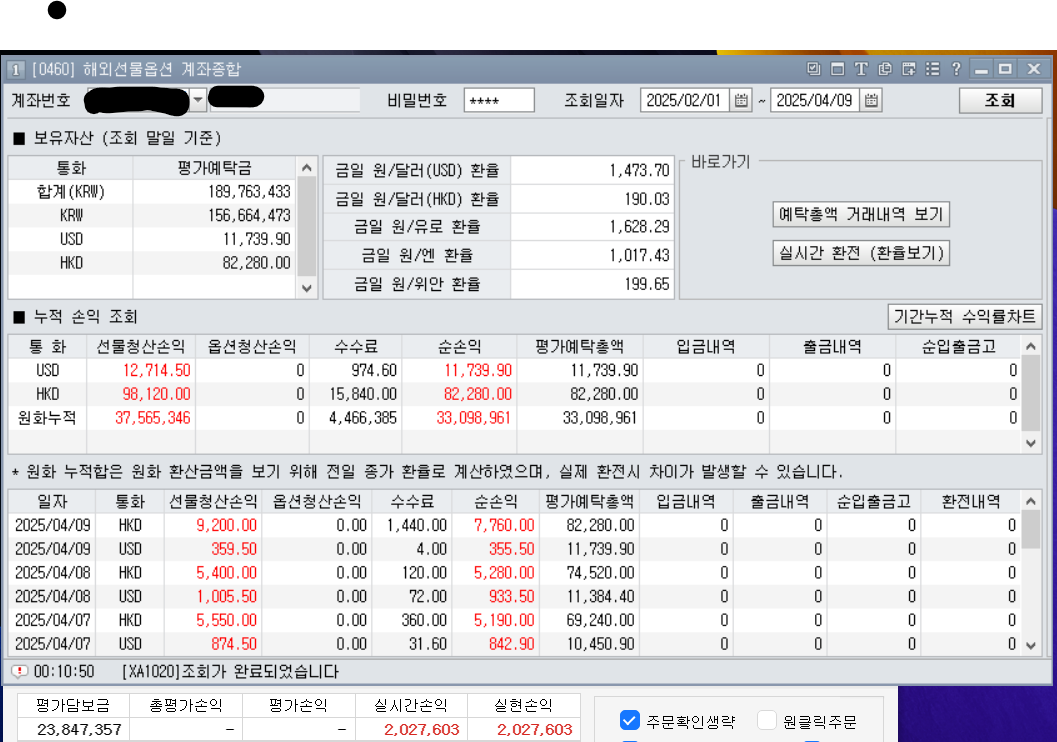Open calendar for end date 2025/04/09
The image size is (1057, 742).
tap(871, 100)
